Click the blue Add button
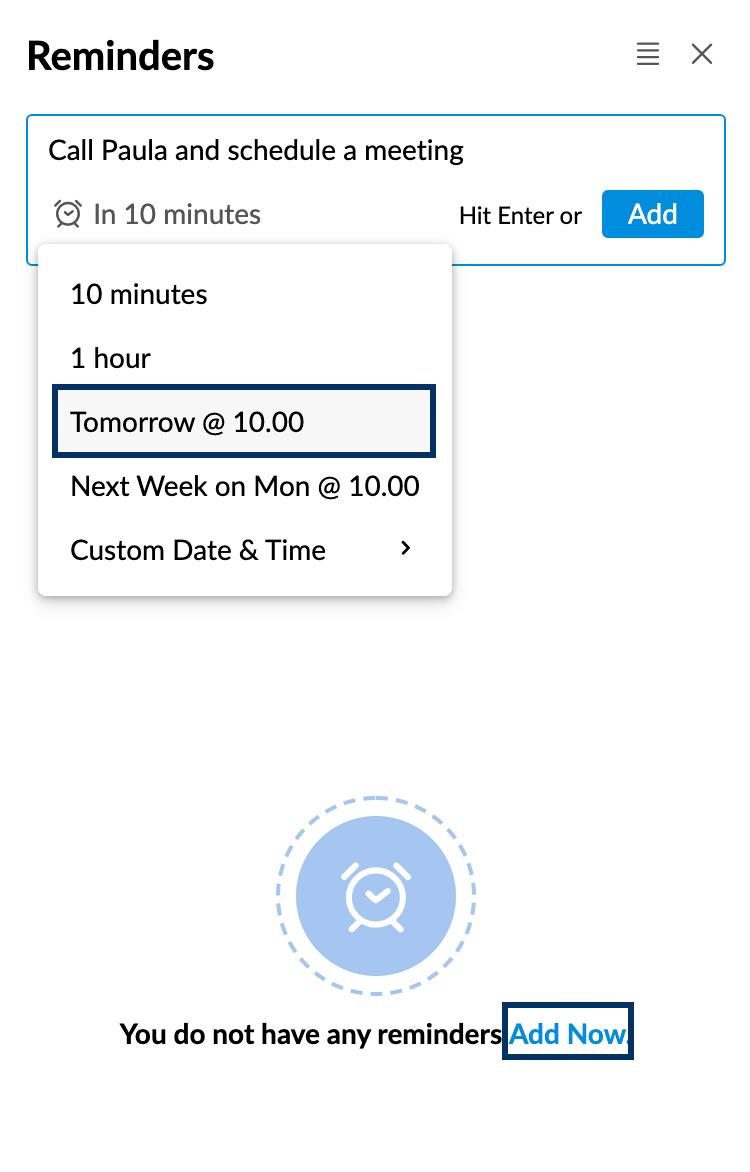 [652, 213]
